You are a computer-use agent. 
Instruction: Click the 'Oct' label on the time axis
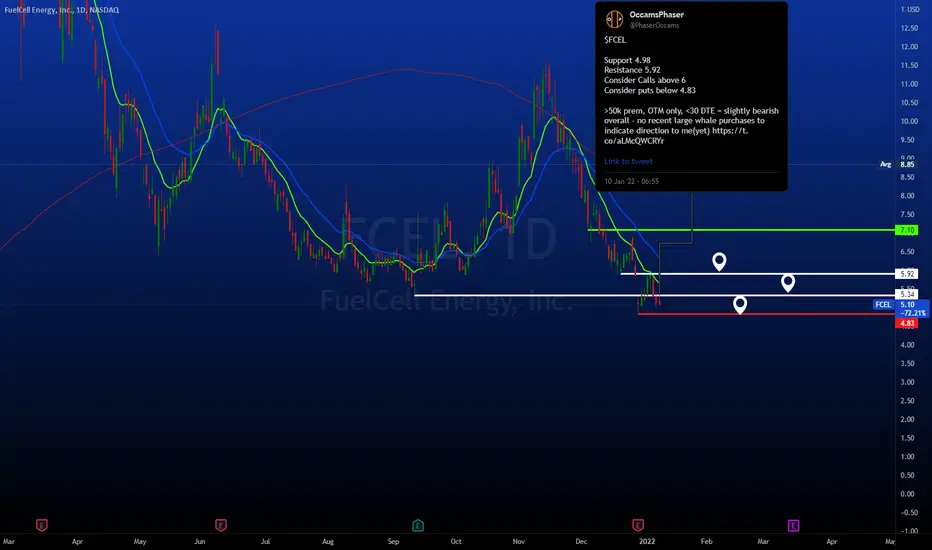pyautogui.click(x=455, y=542)
